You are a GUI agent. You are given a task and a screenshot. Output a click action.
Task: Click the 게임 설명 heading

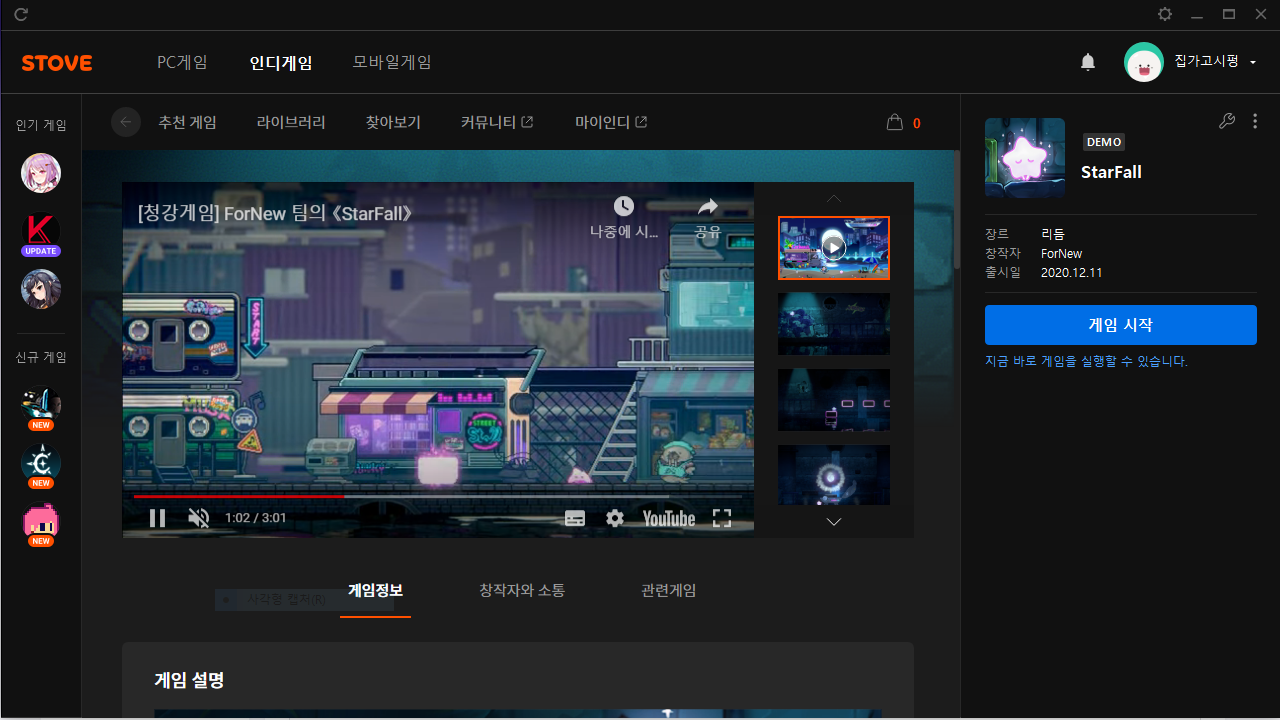[x=189, y=680]
